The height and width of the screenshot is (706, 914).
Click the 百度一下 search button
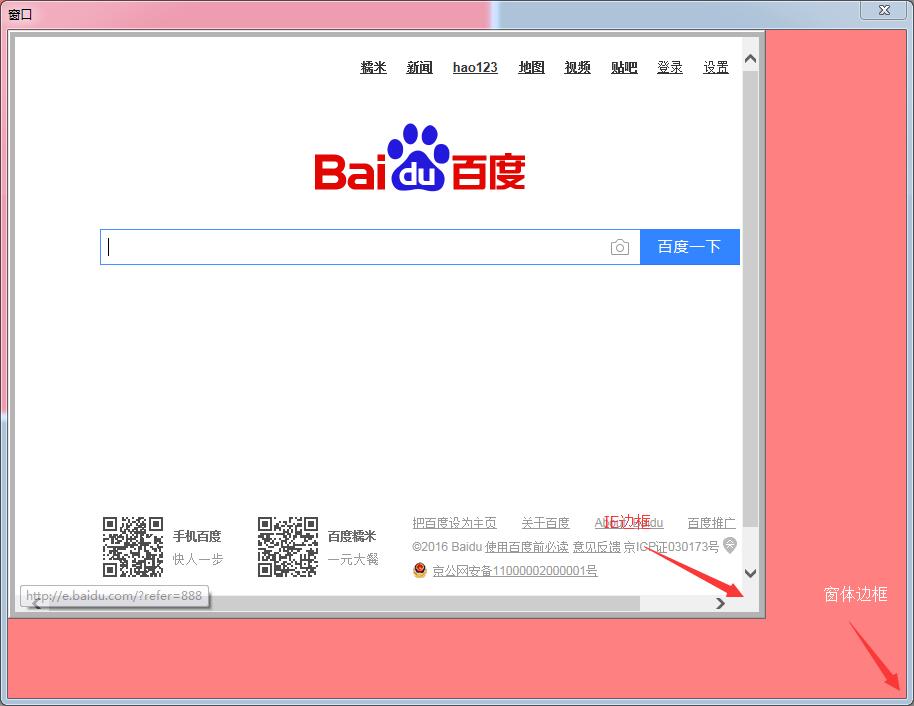click(690, 247)
